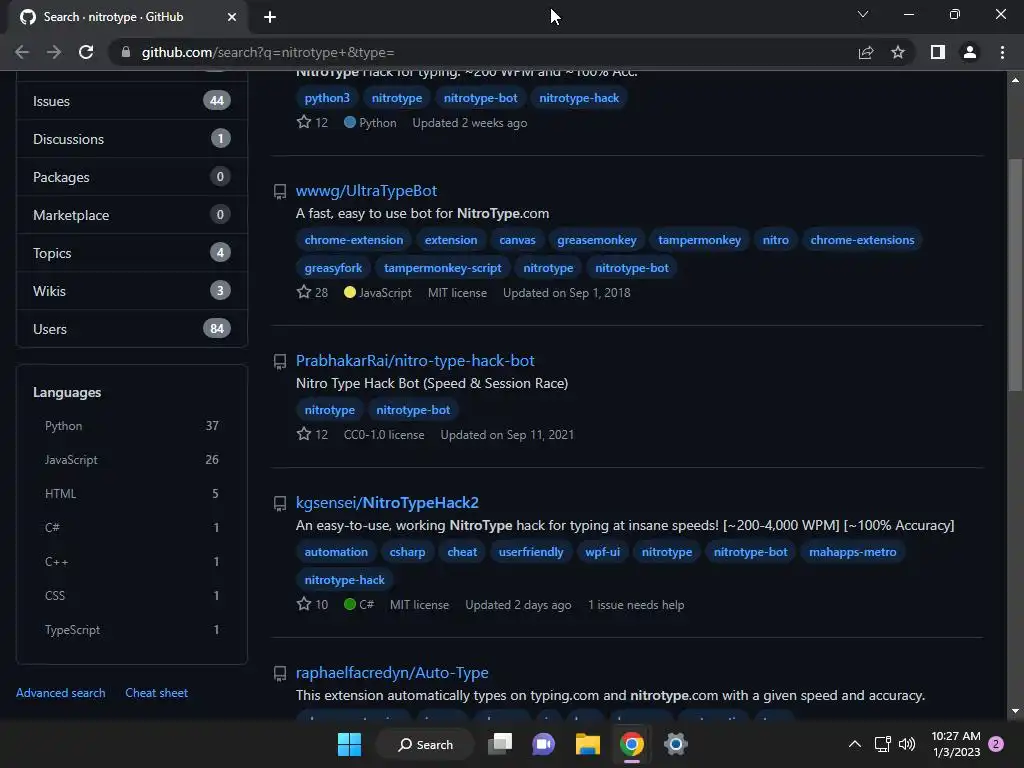This screenshot has height=768, width=1024.
Task: Click star count on PrabhakarRai/nitro-type-hack-bot
Action: [313, 434]
